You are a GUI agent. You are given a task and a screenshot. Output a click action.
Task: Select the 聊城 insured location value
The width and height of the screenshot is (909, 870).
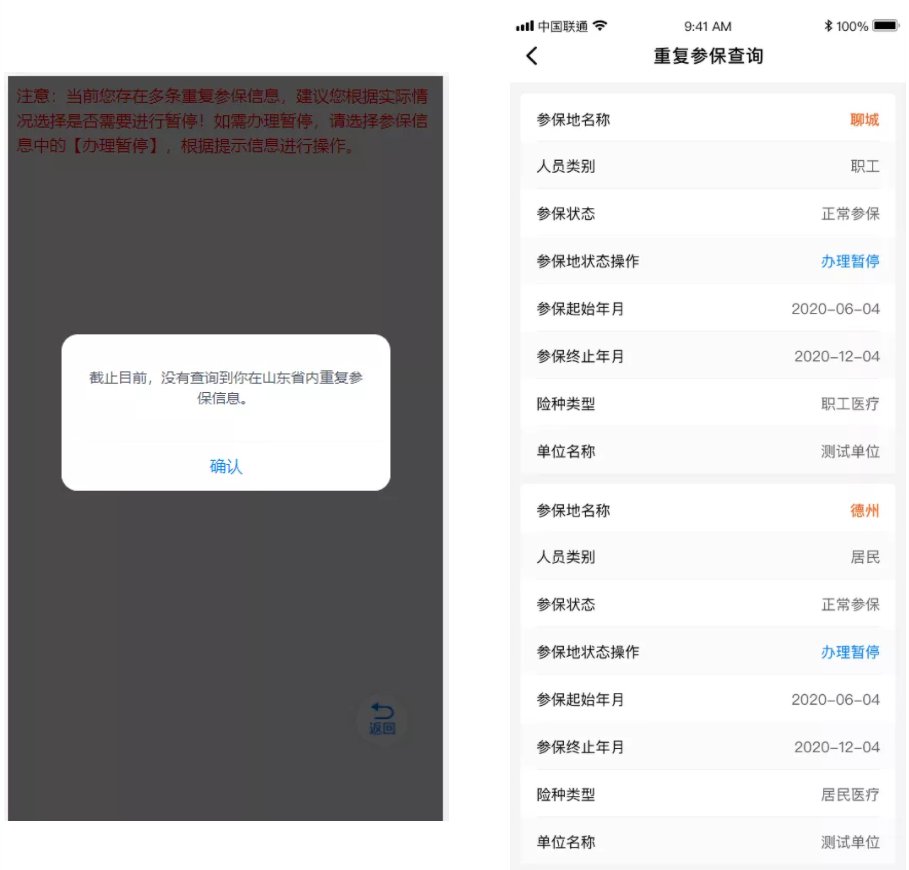click(x=864, y=119)
